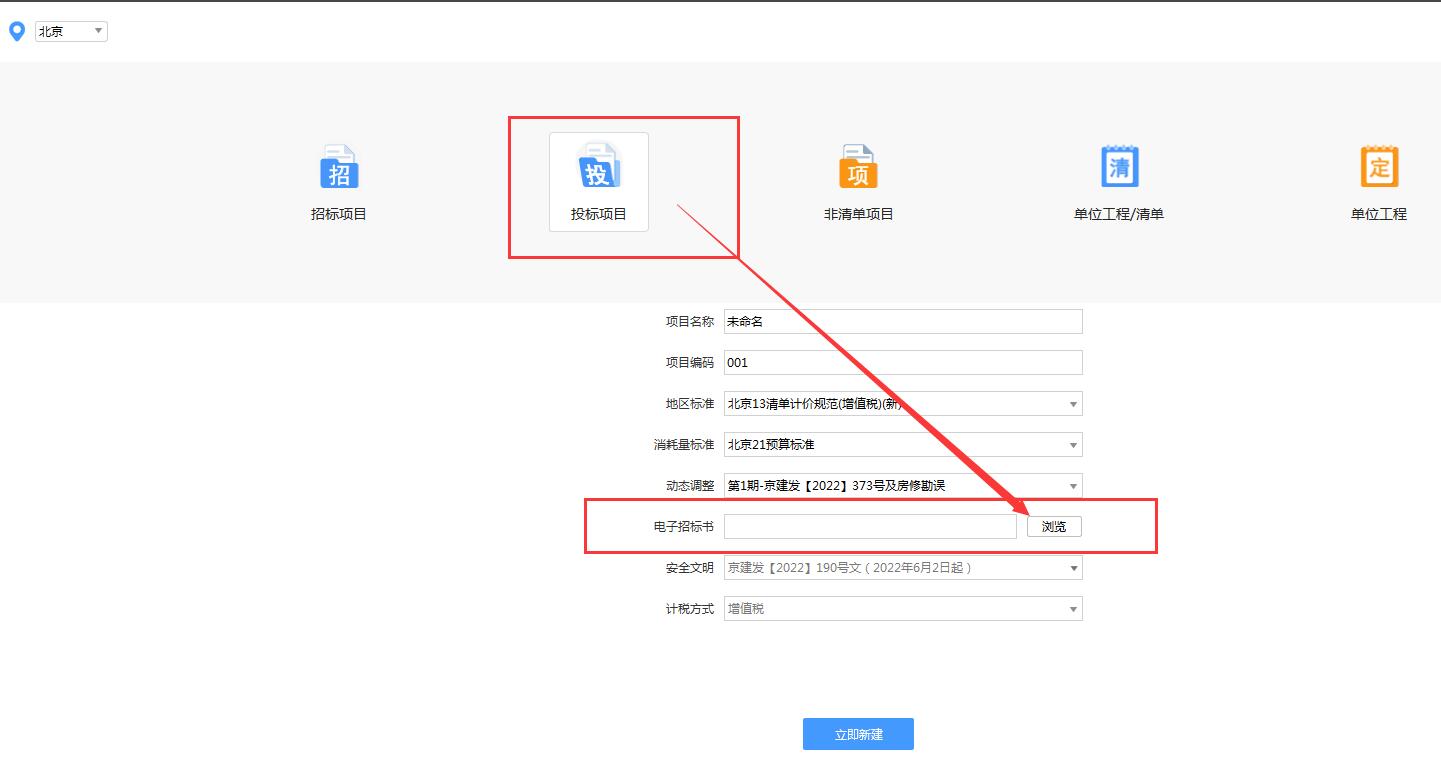Click the 项目名称 input field
The height and width of the screenshot is (779, 1441).
point(903,322)
